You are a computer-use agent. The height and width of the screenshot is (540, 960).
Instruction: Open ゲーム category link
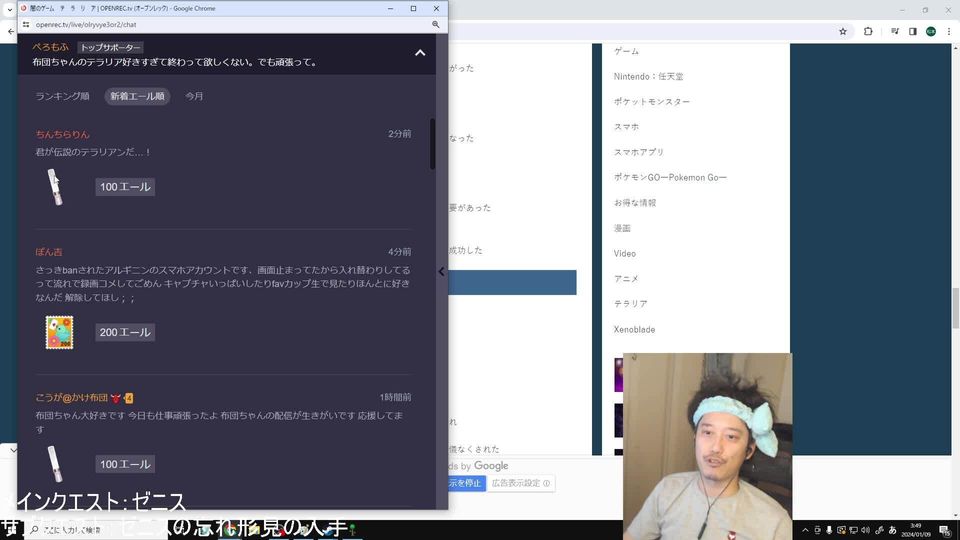[x=626, y=51]
